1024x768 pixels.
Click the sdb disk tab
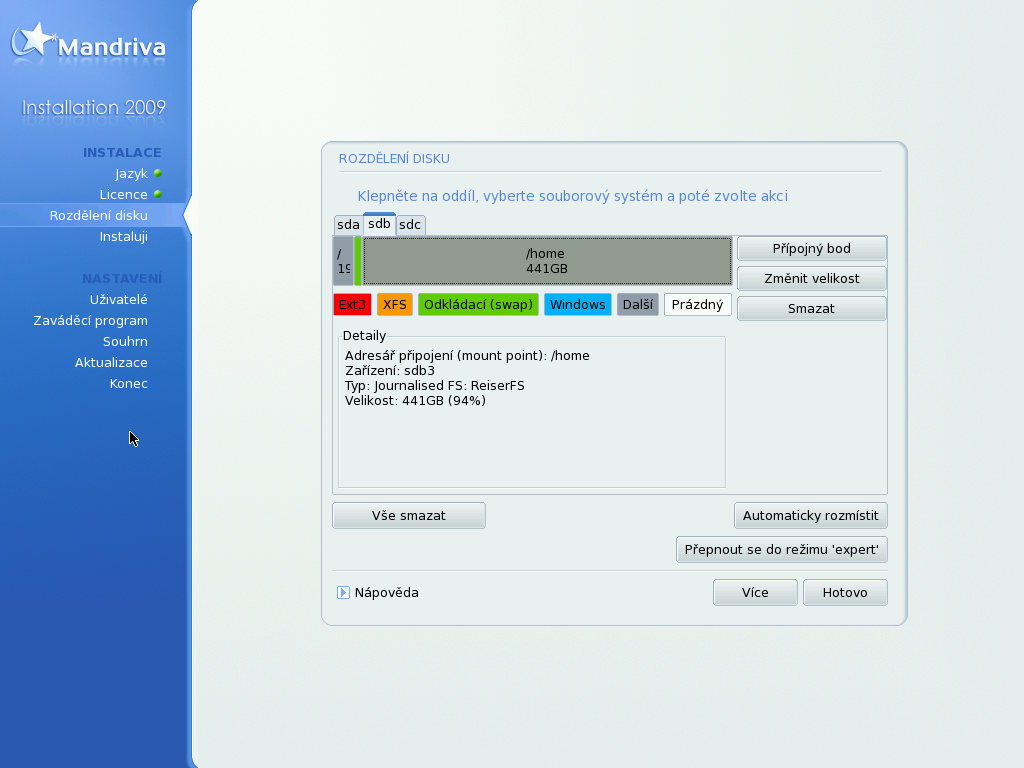point(379,224)
